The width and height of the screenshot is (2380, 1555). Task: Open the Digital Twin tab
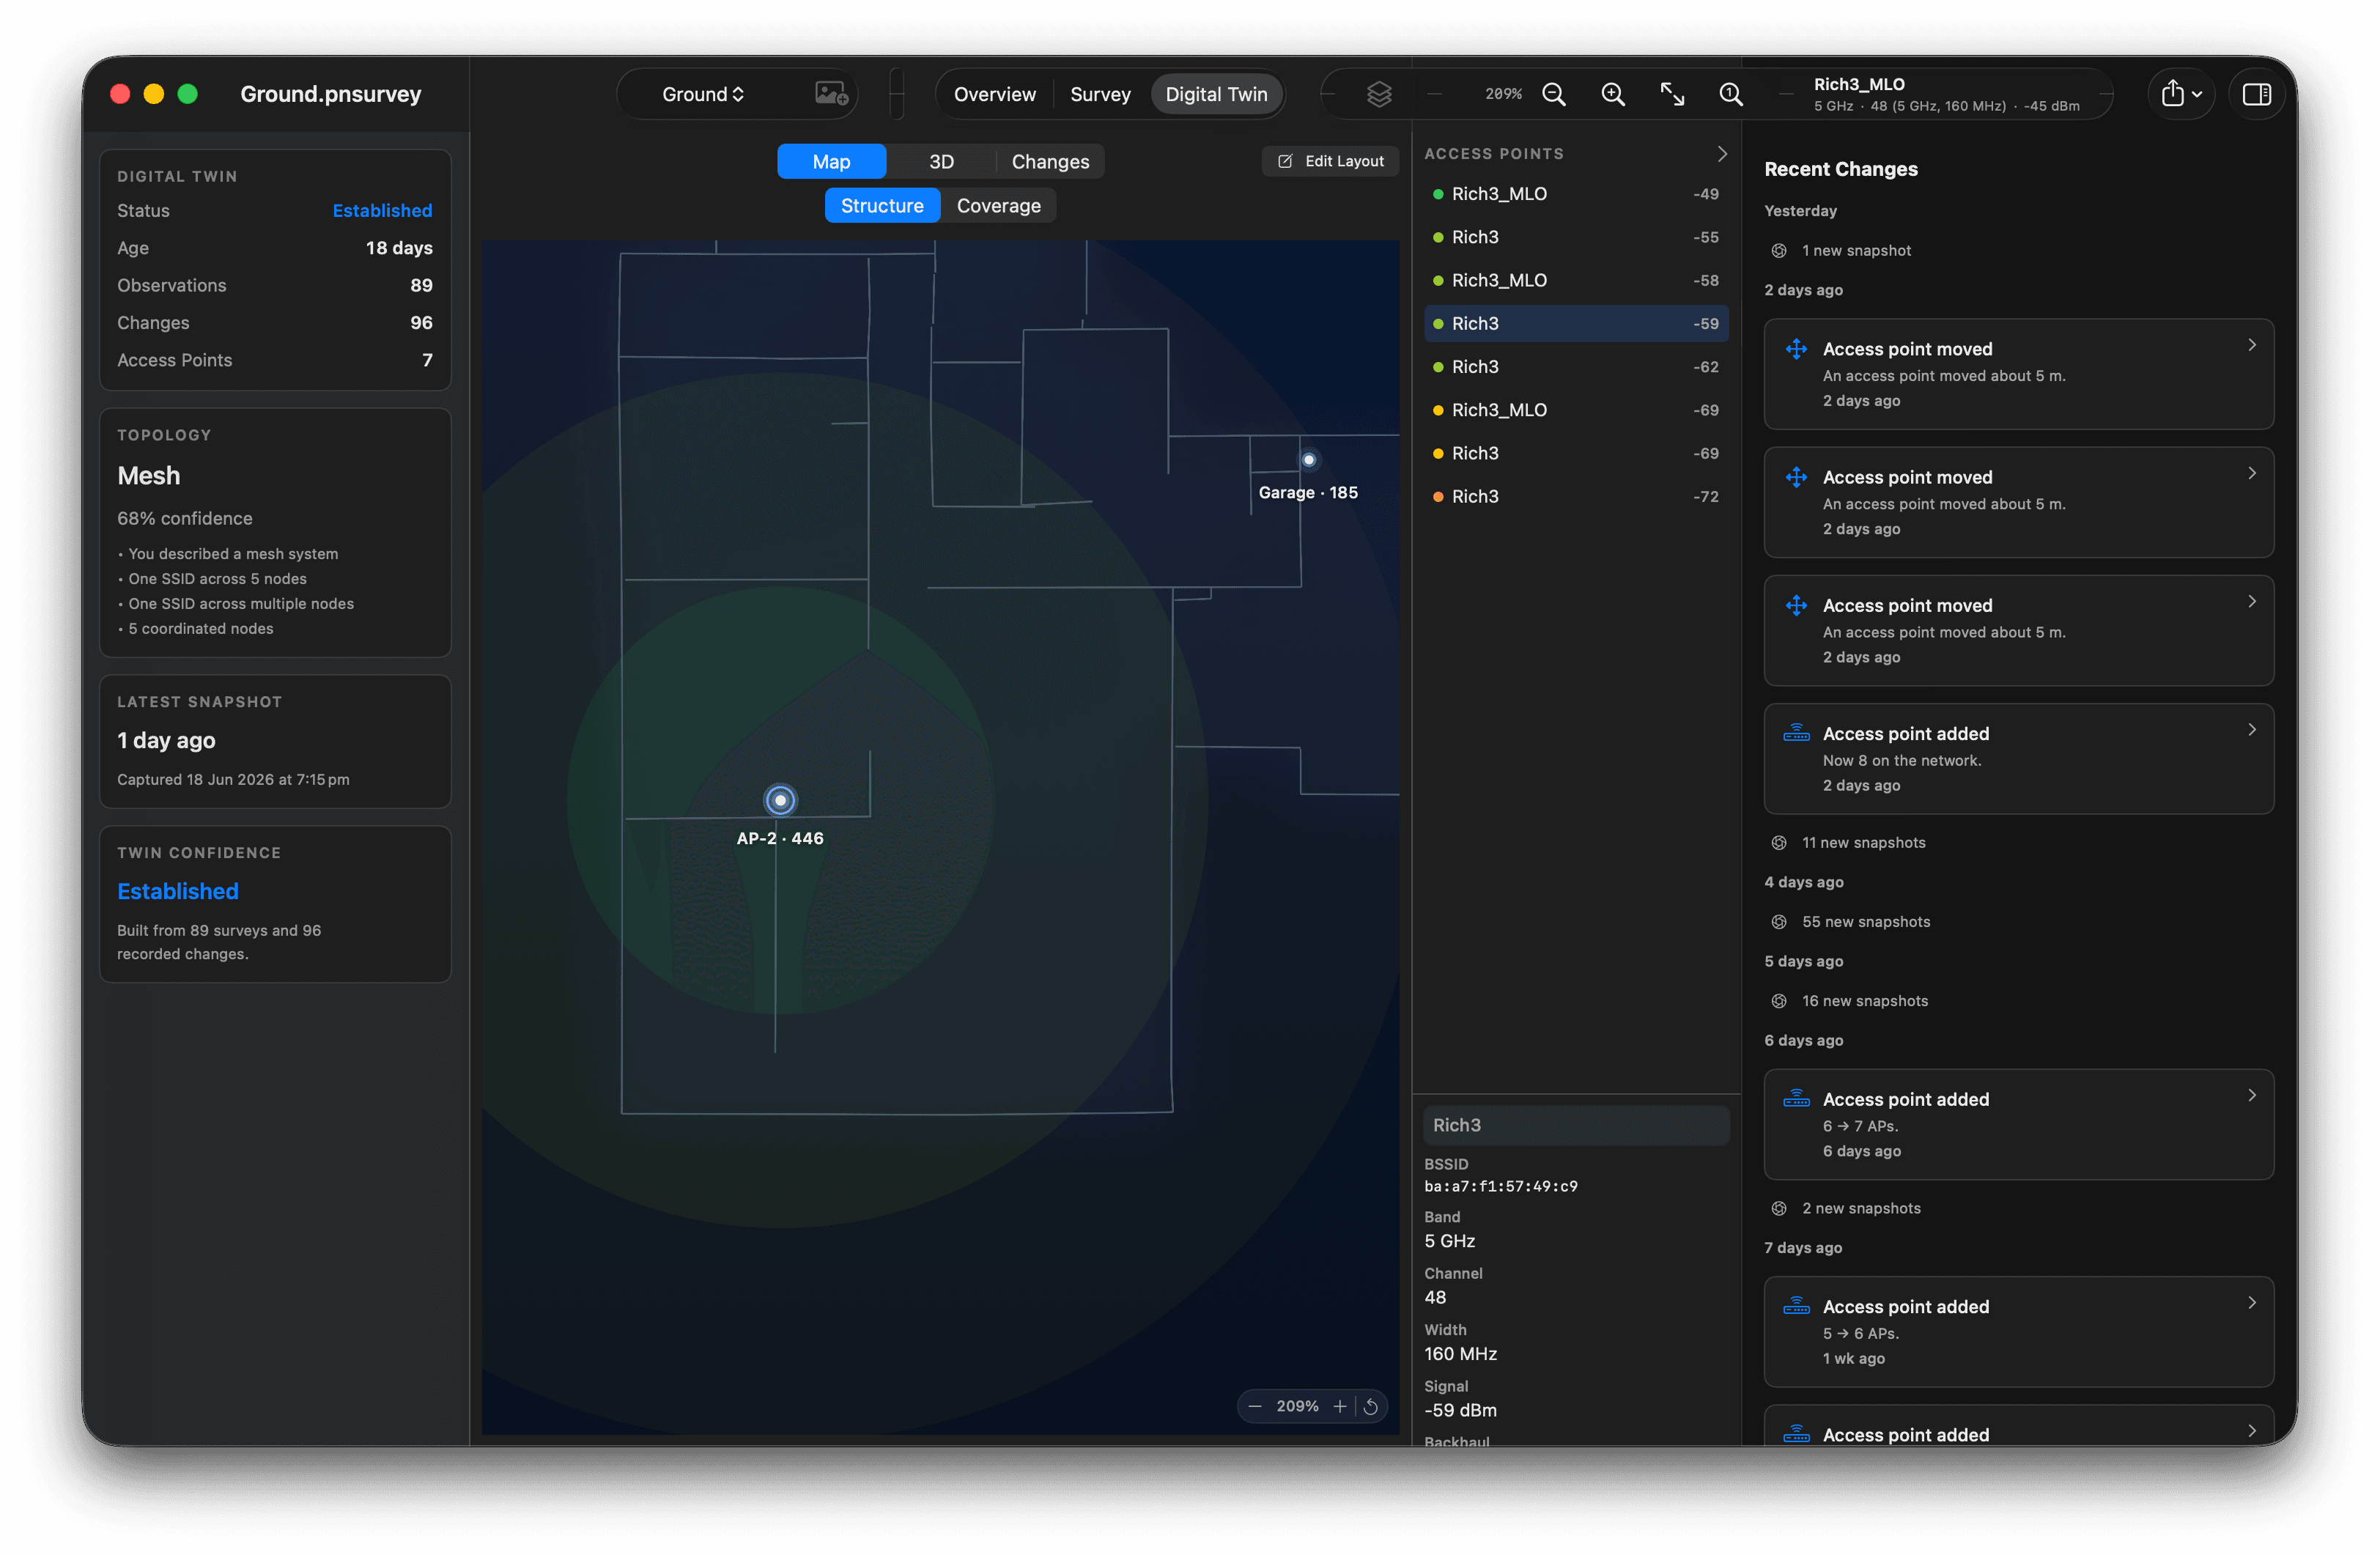tap(1216, 94)
